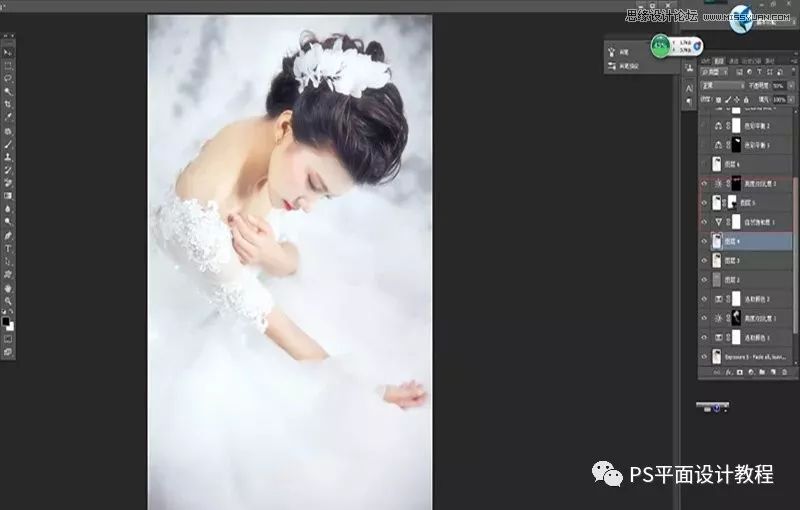Image resolution: width=800 pixels, height=510 pixels.
Task: Select the 图层 3 layer thumbnail
Action: pyautogui.click(x=717, y=260)
